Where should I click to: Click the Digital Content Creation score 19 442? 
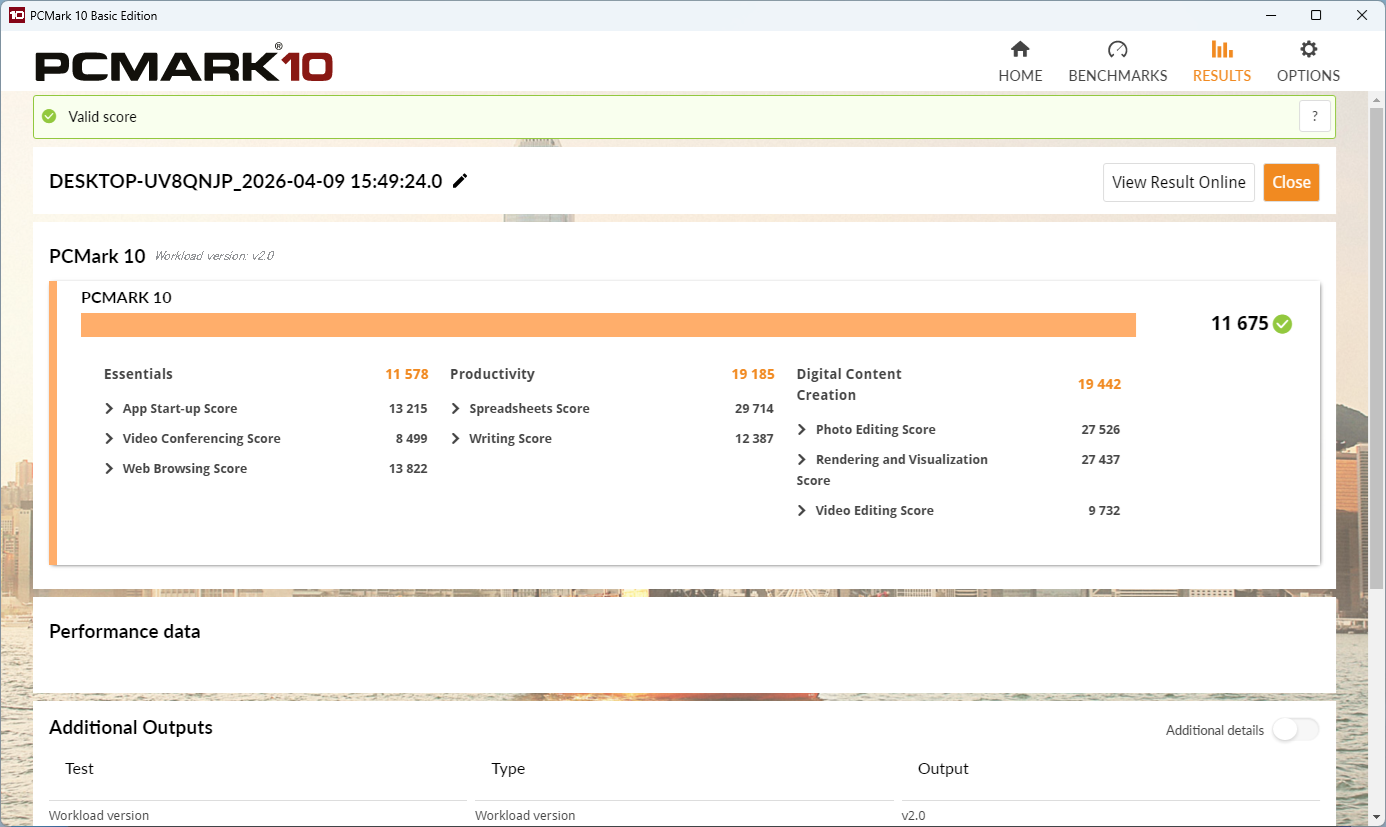(x=1099, y=384)
